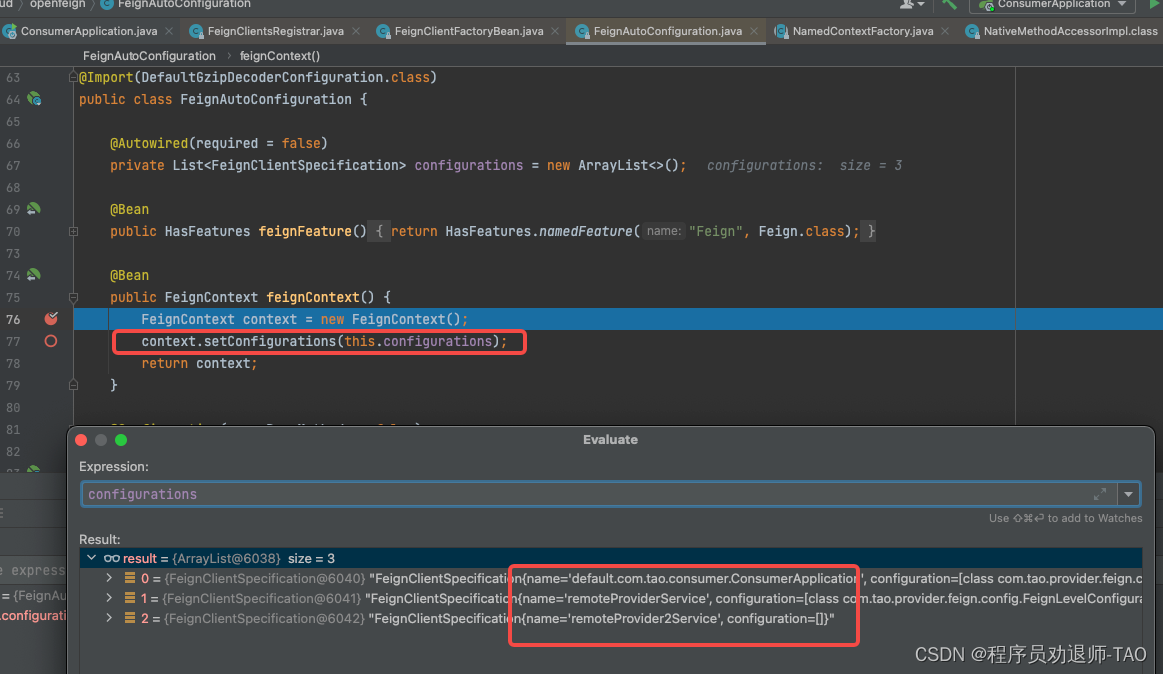The image size is (1163, 674).
Task: Click the list icon of result row 2
Action: [130, 618]
